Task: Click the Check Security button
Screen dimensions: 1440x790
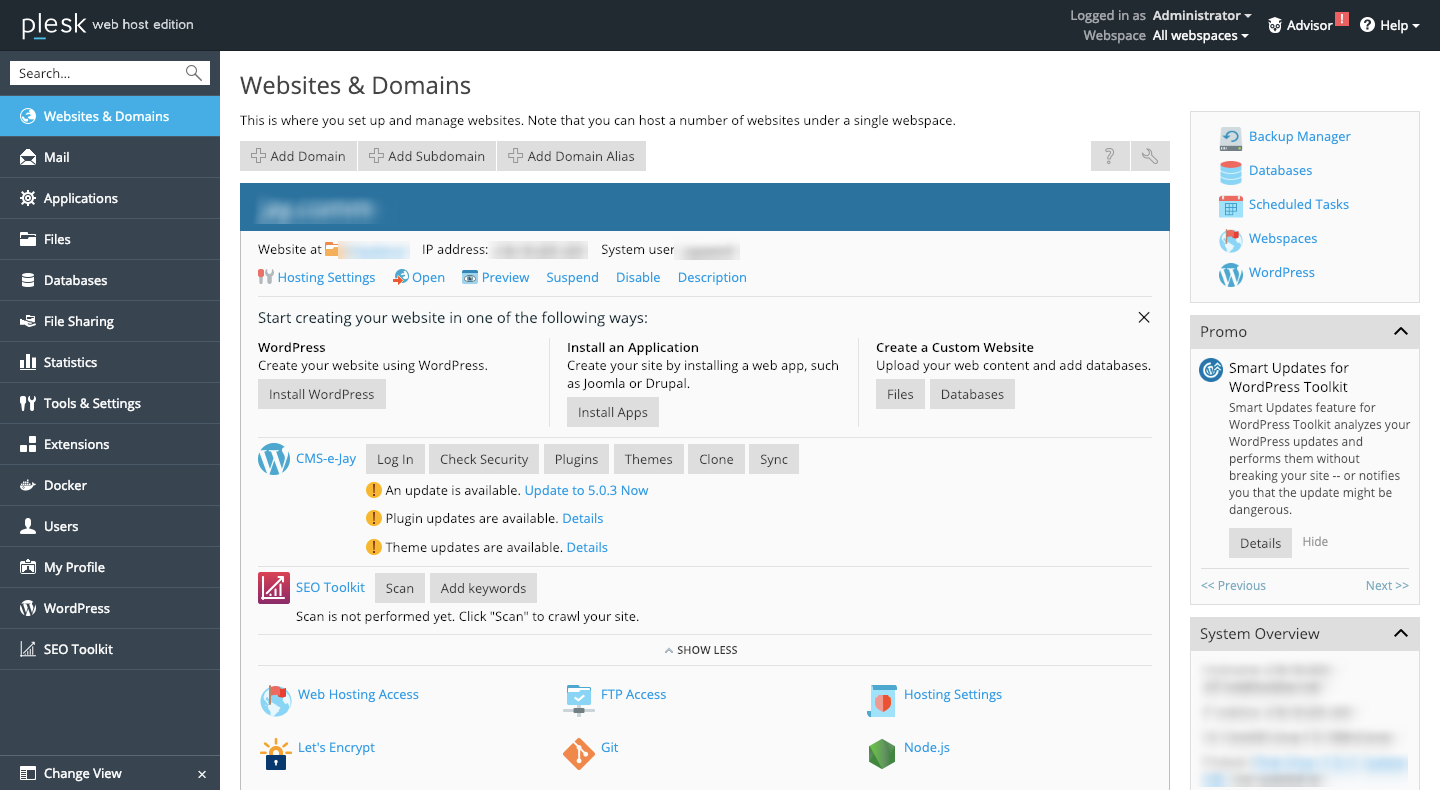Action: pyautogui.click(x=484, y=459)
